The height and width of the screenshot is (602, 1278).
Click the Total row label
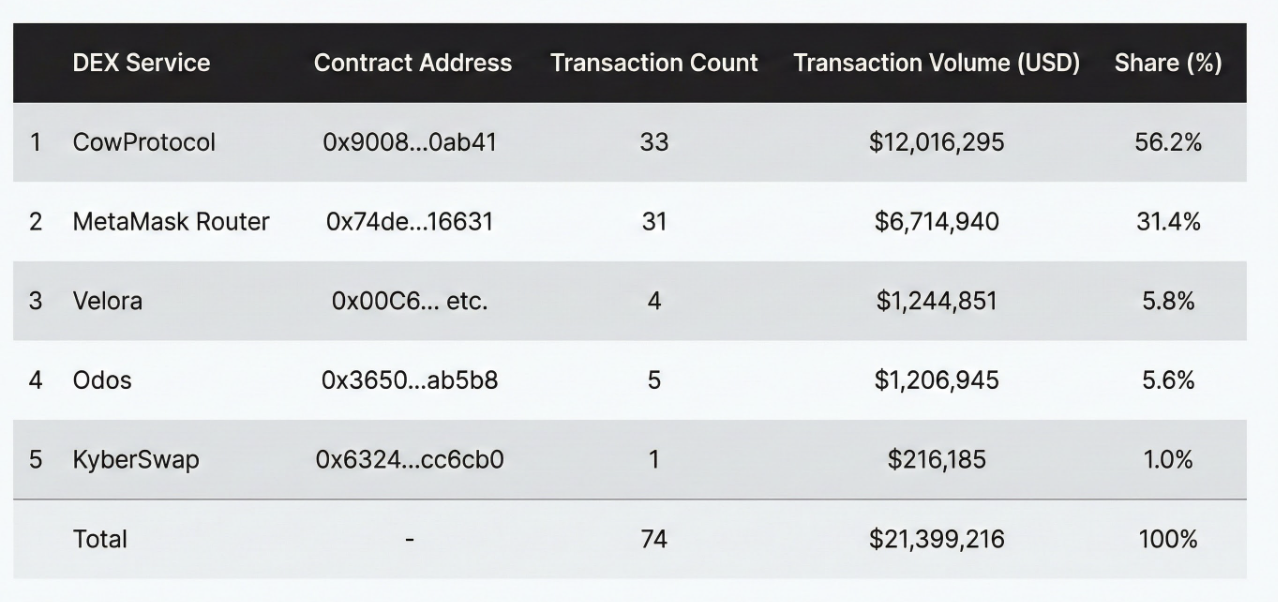100,539
